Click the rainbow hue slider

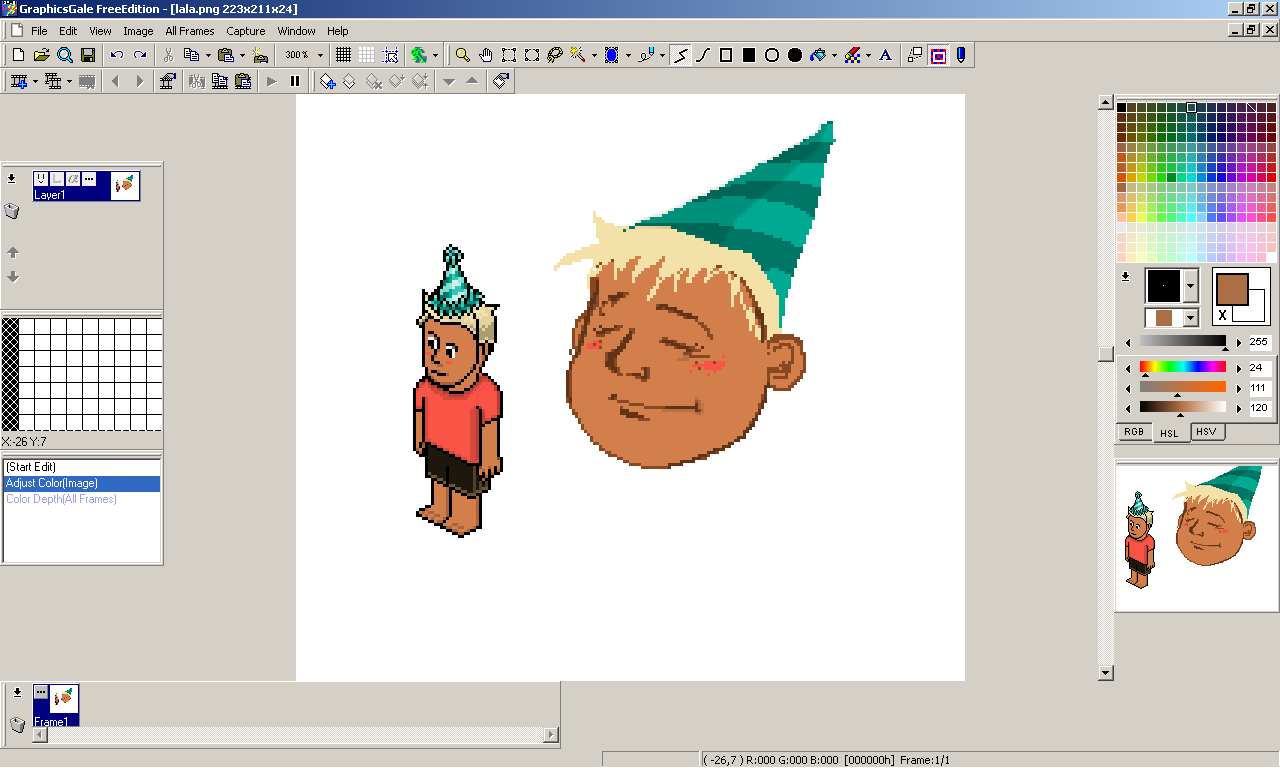tap(1182, 367)
